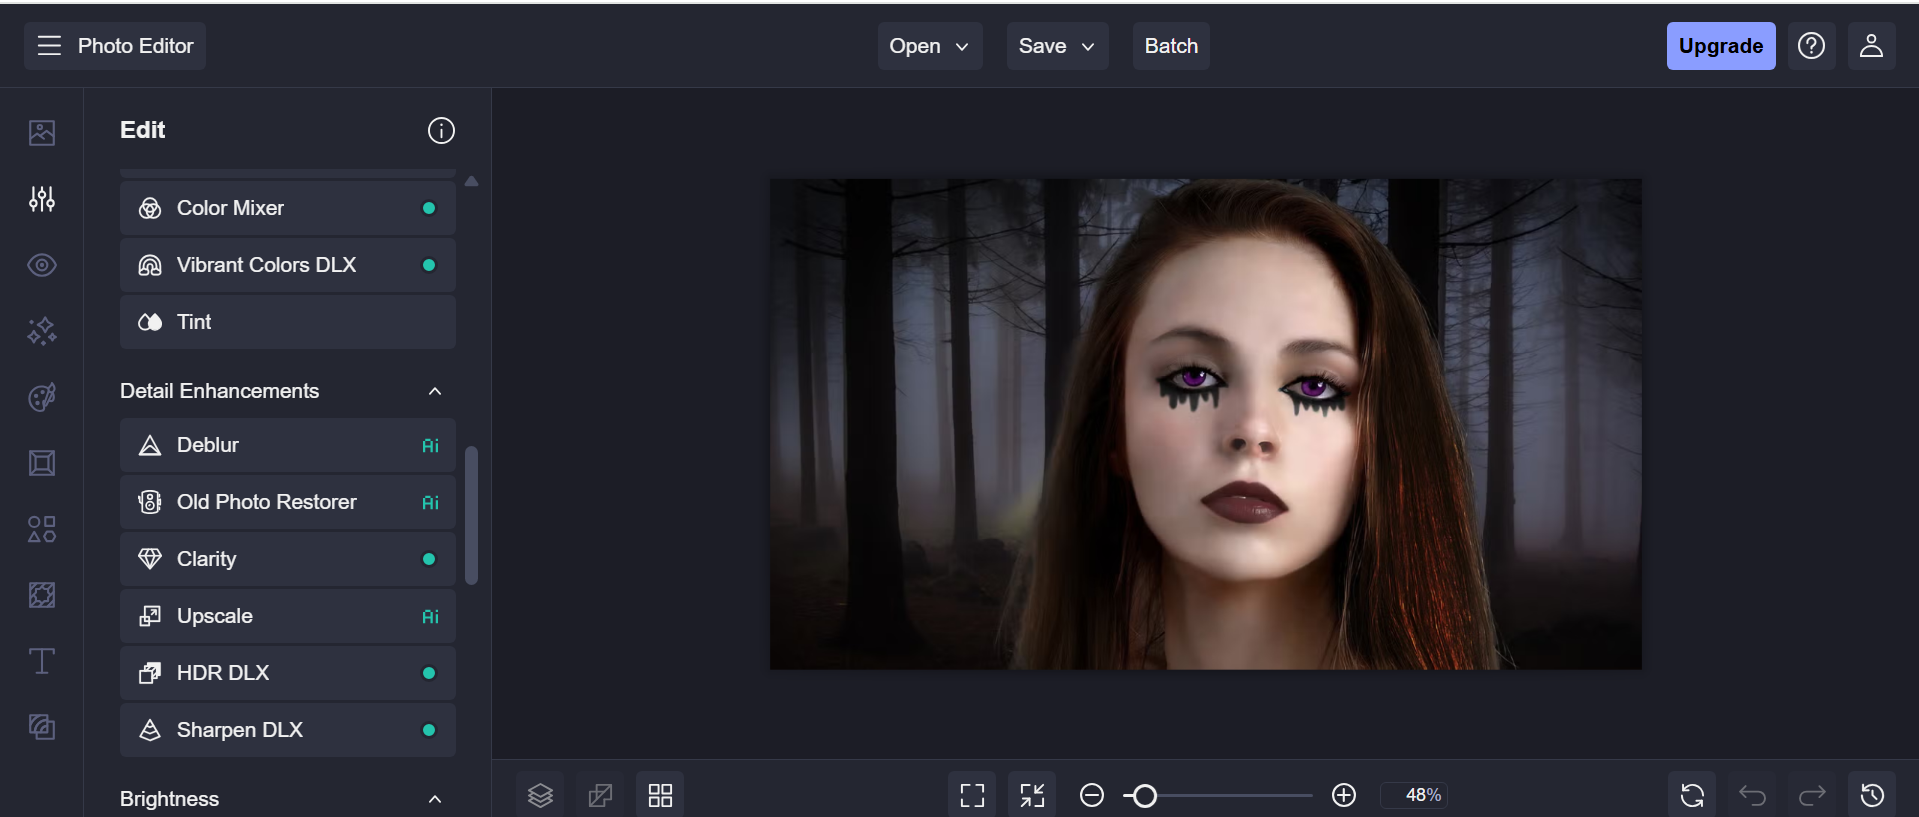
Task: Select the Color Mixer tool
Action: point(288,208)
